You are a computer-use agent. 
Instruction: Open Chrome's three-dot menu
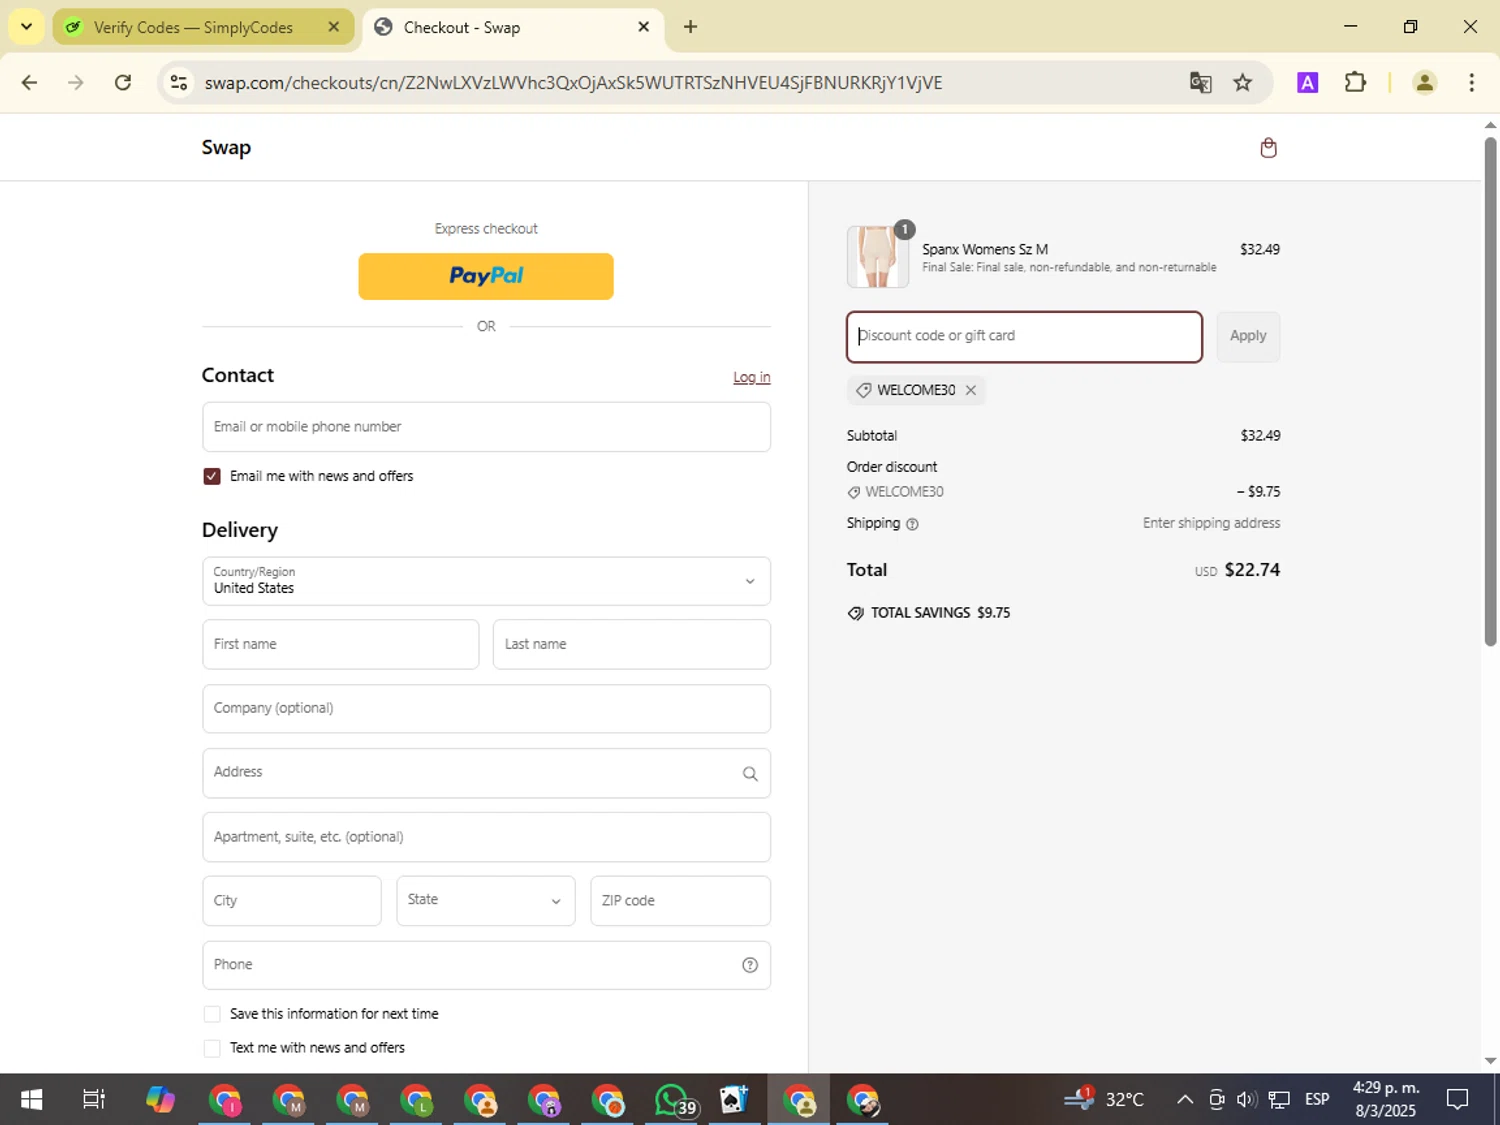[1471, 83]
